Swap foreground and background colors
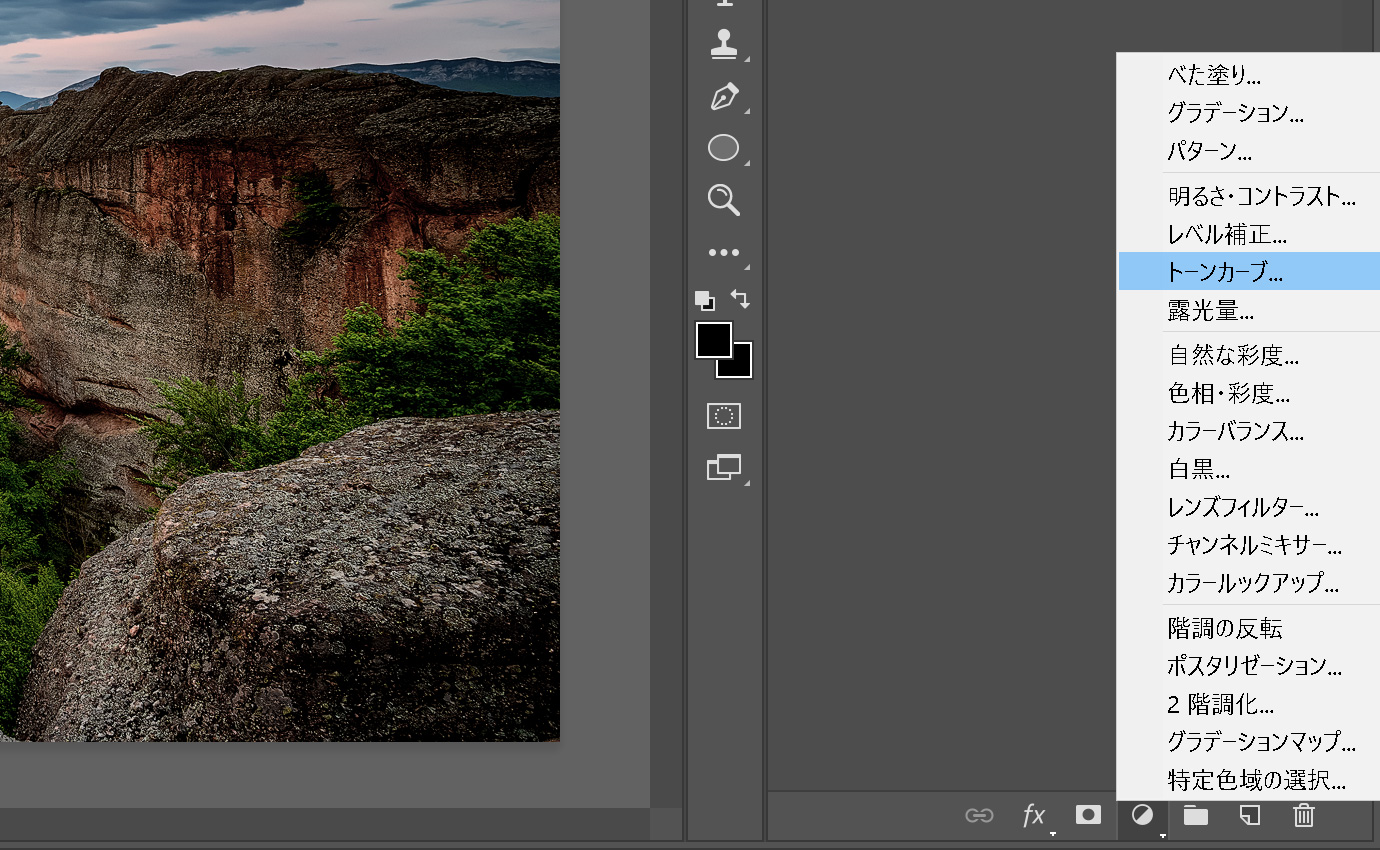The height and width of the screenshot is (850, 1380). (x=740, y=298)
